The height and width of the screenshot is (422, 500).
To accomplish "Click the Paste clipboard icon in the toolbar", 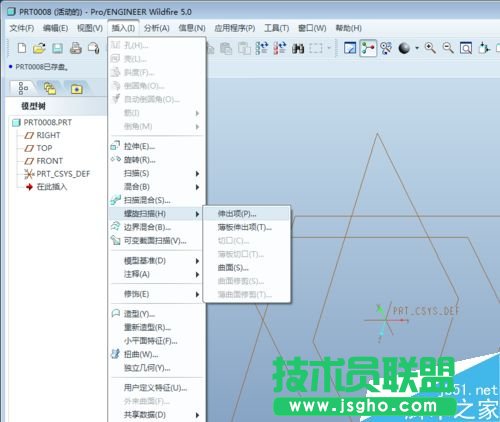I will (226, 48).
